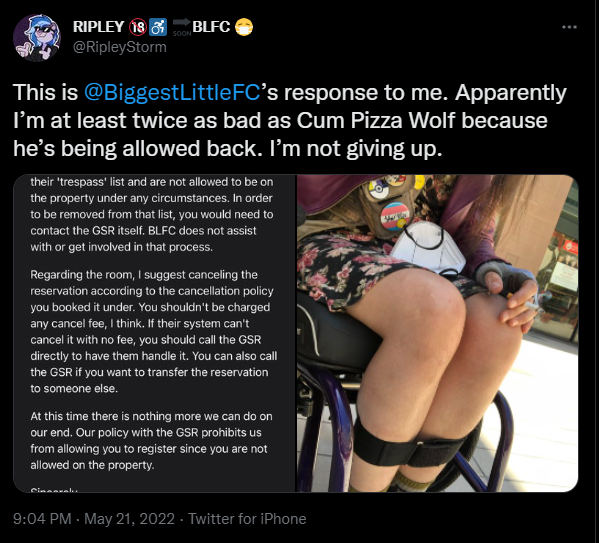Open the @RipleyStorm handle
This screenshot has height=543, width=599.
[120, 47]
